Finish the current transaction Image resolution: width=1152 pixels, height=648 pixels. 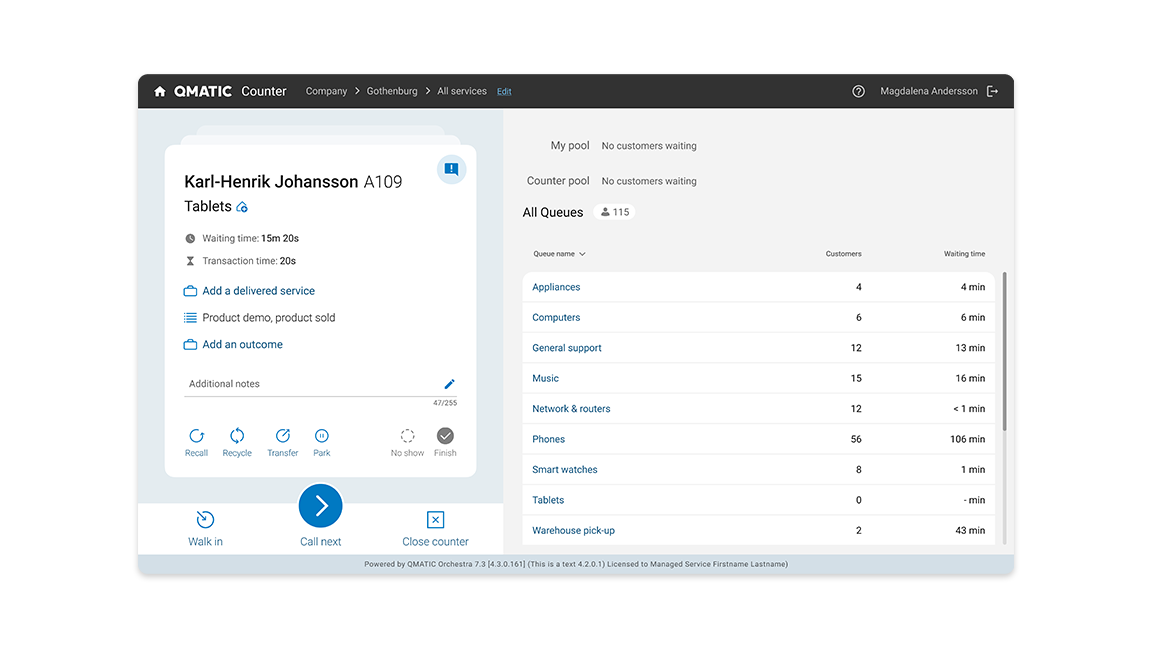(x=445, y=442)
